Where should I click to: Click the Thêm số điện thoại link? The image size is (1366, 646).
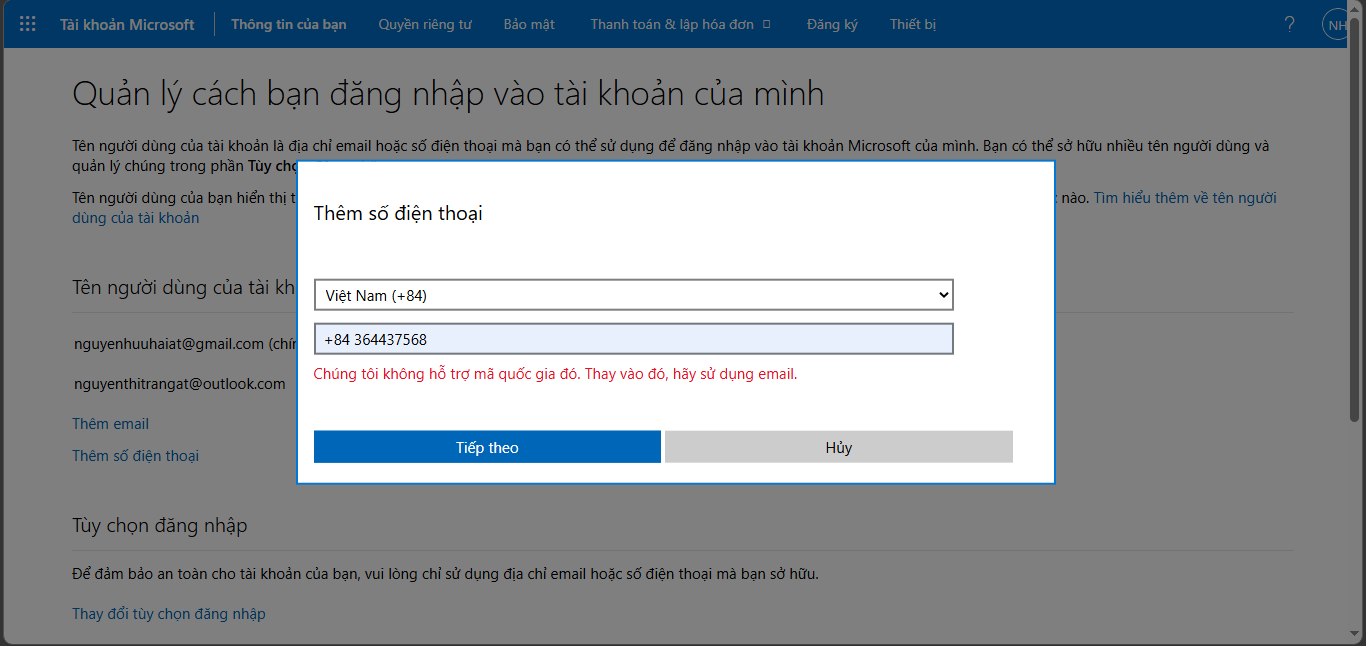135,456
